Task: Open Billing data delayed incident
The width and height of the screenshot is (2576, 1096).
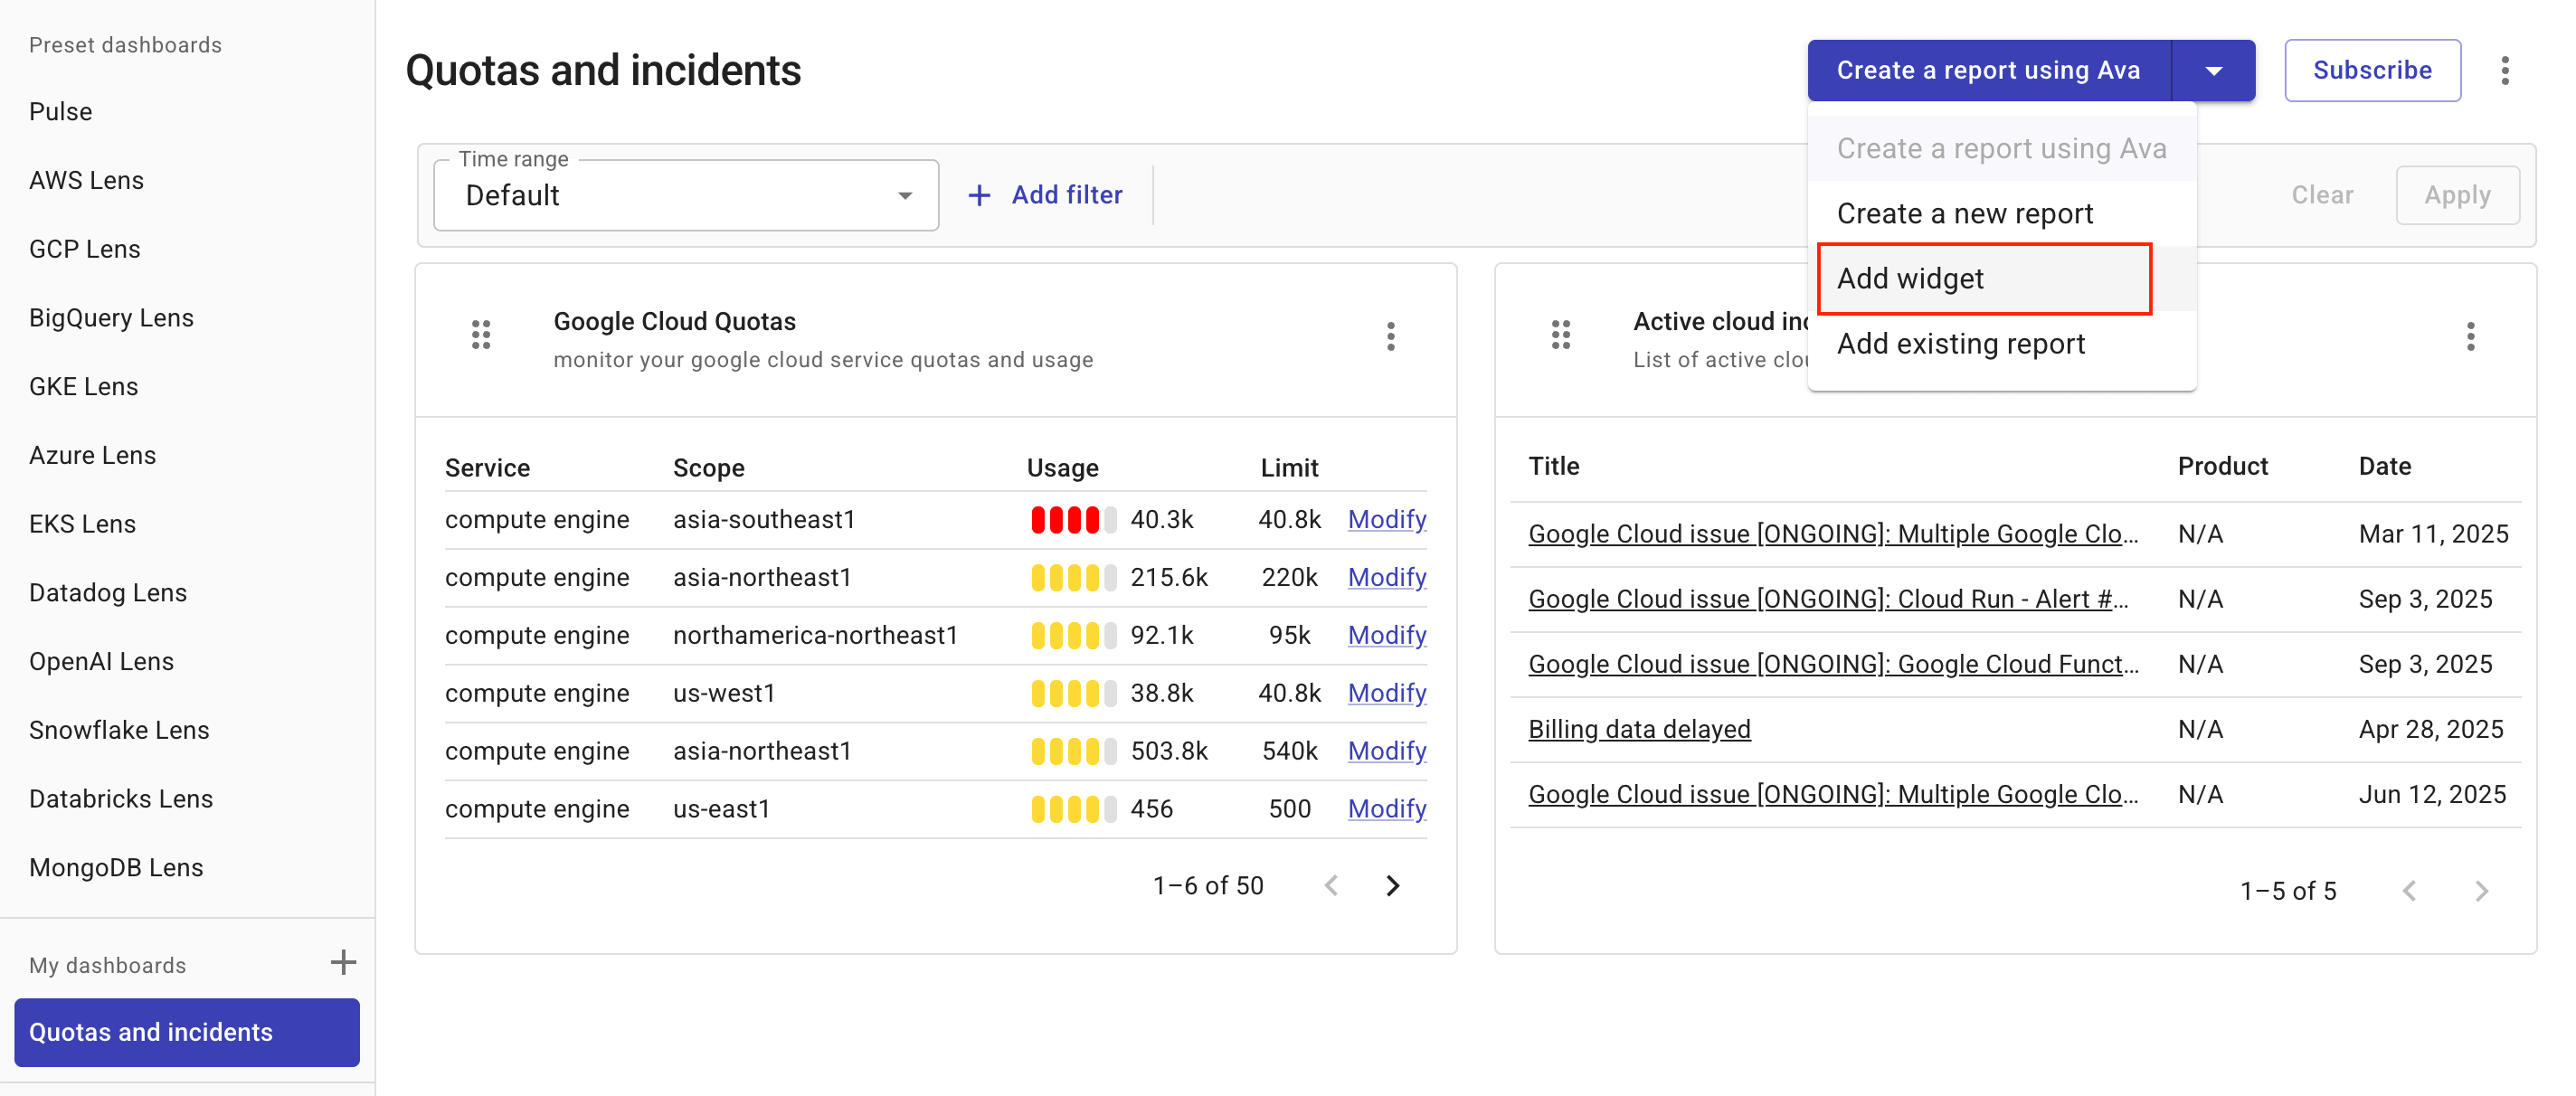Action: point(1639,729)
